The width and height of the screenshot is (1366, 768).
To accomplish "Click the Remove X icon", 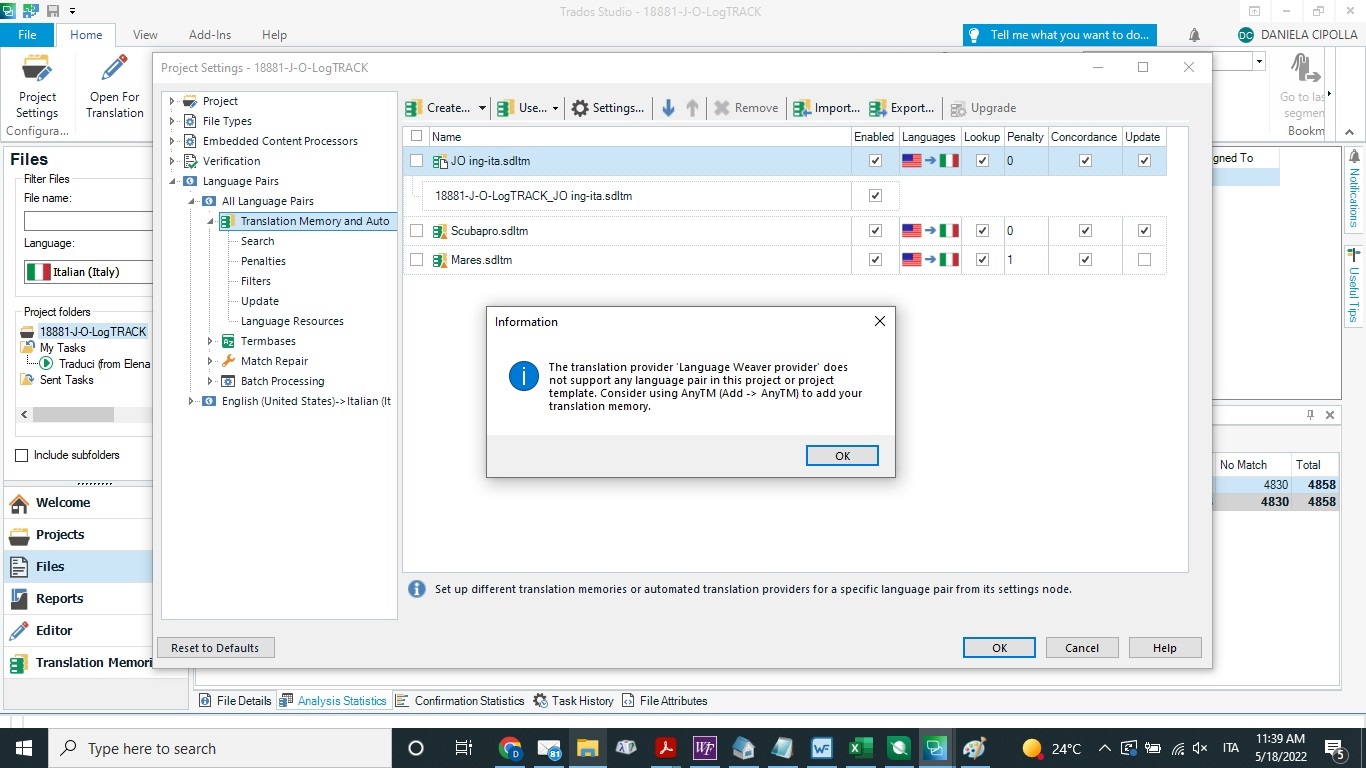I will (721, 108).
